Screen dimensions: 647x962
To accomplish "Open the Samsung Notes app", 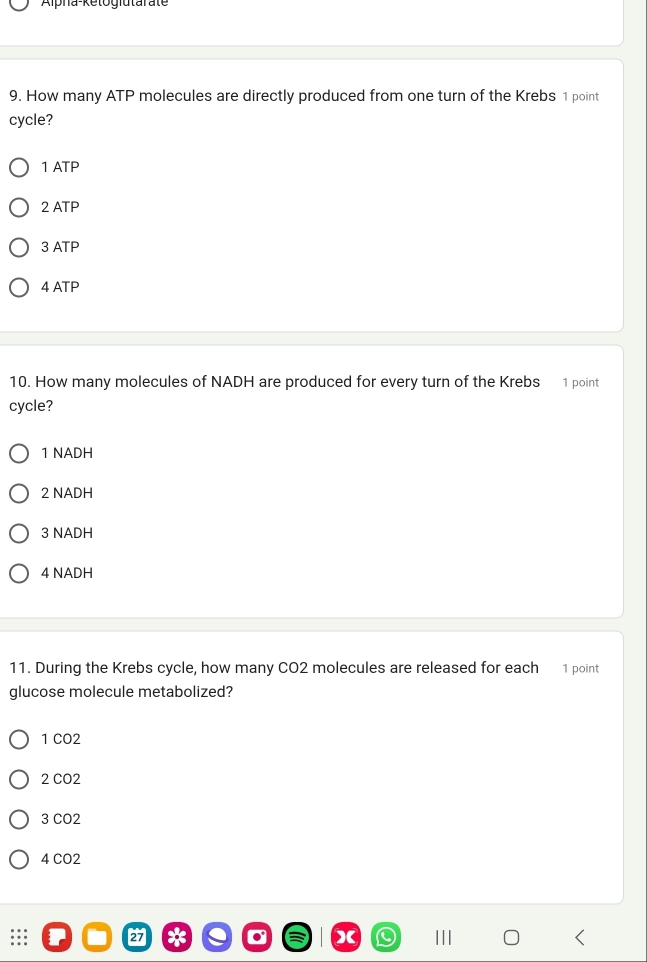I will click(57, 937).
